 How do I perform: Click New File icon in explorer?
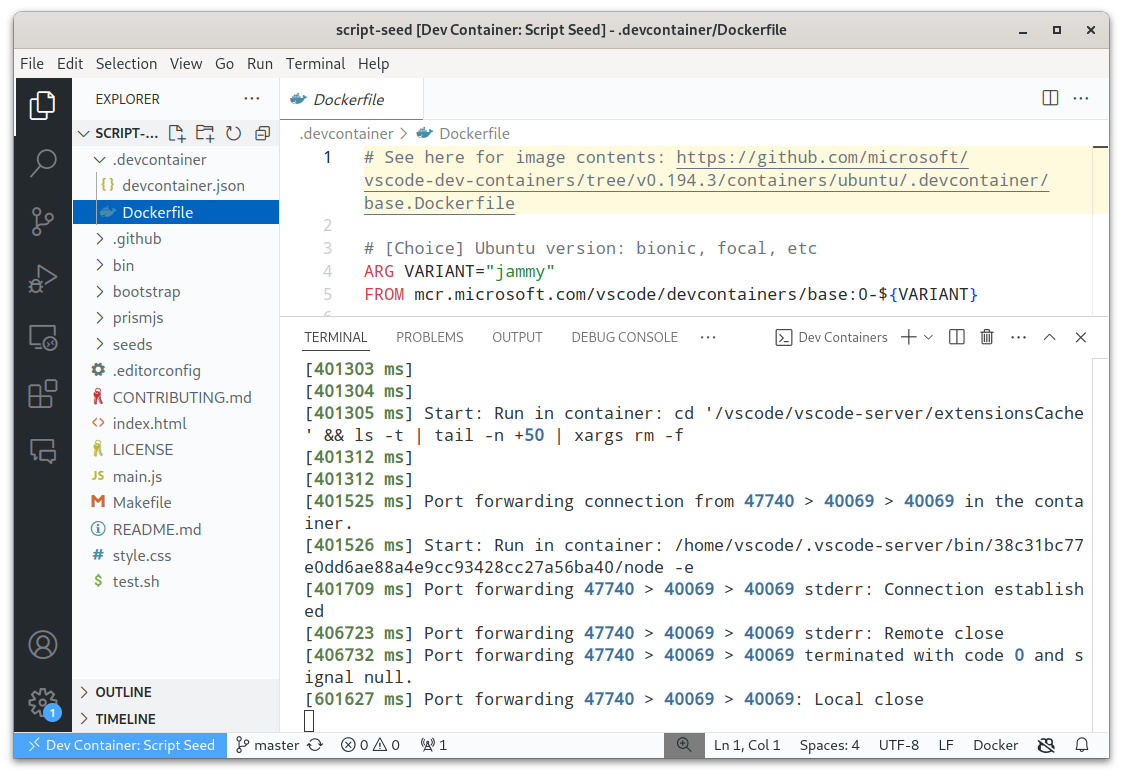click(x=176, y=133)
